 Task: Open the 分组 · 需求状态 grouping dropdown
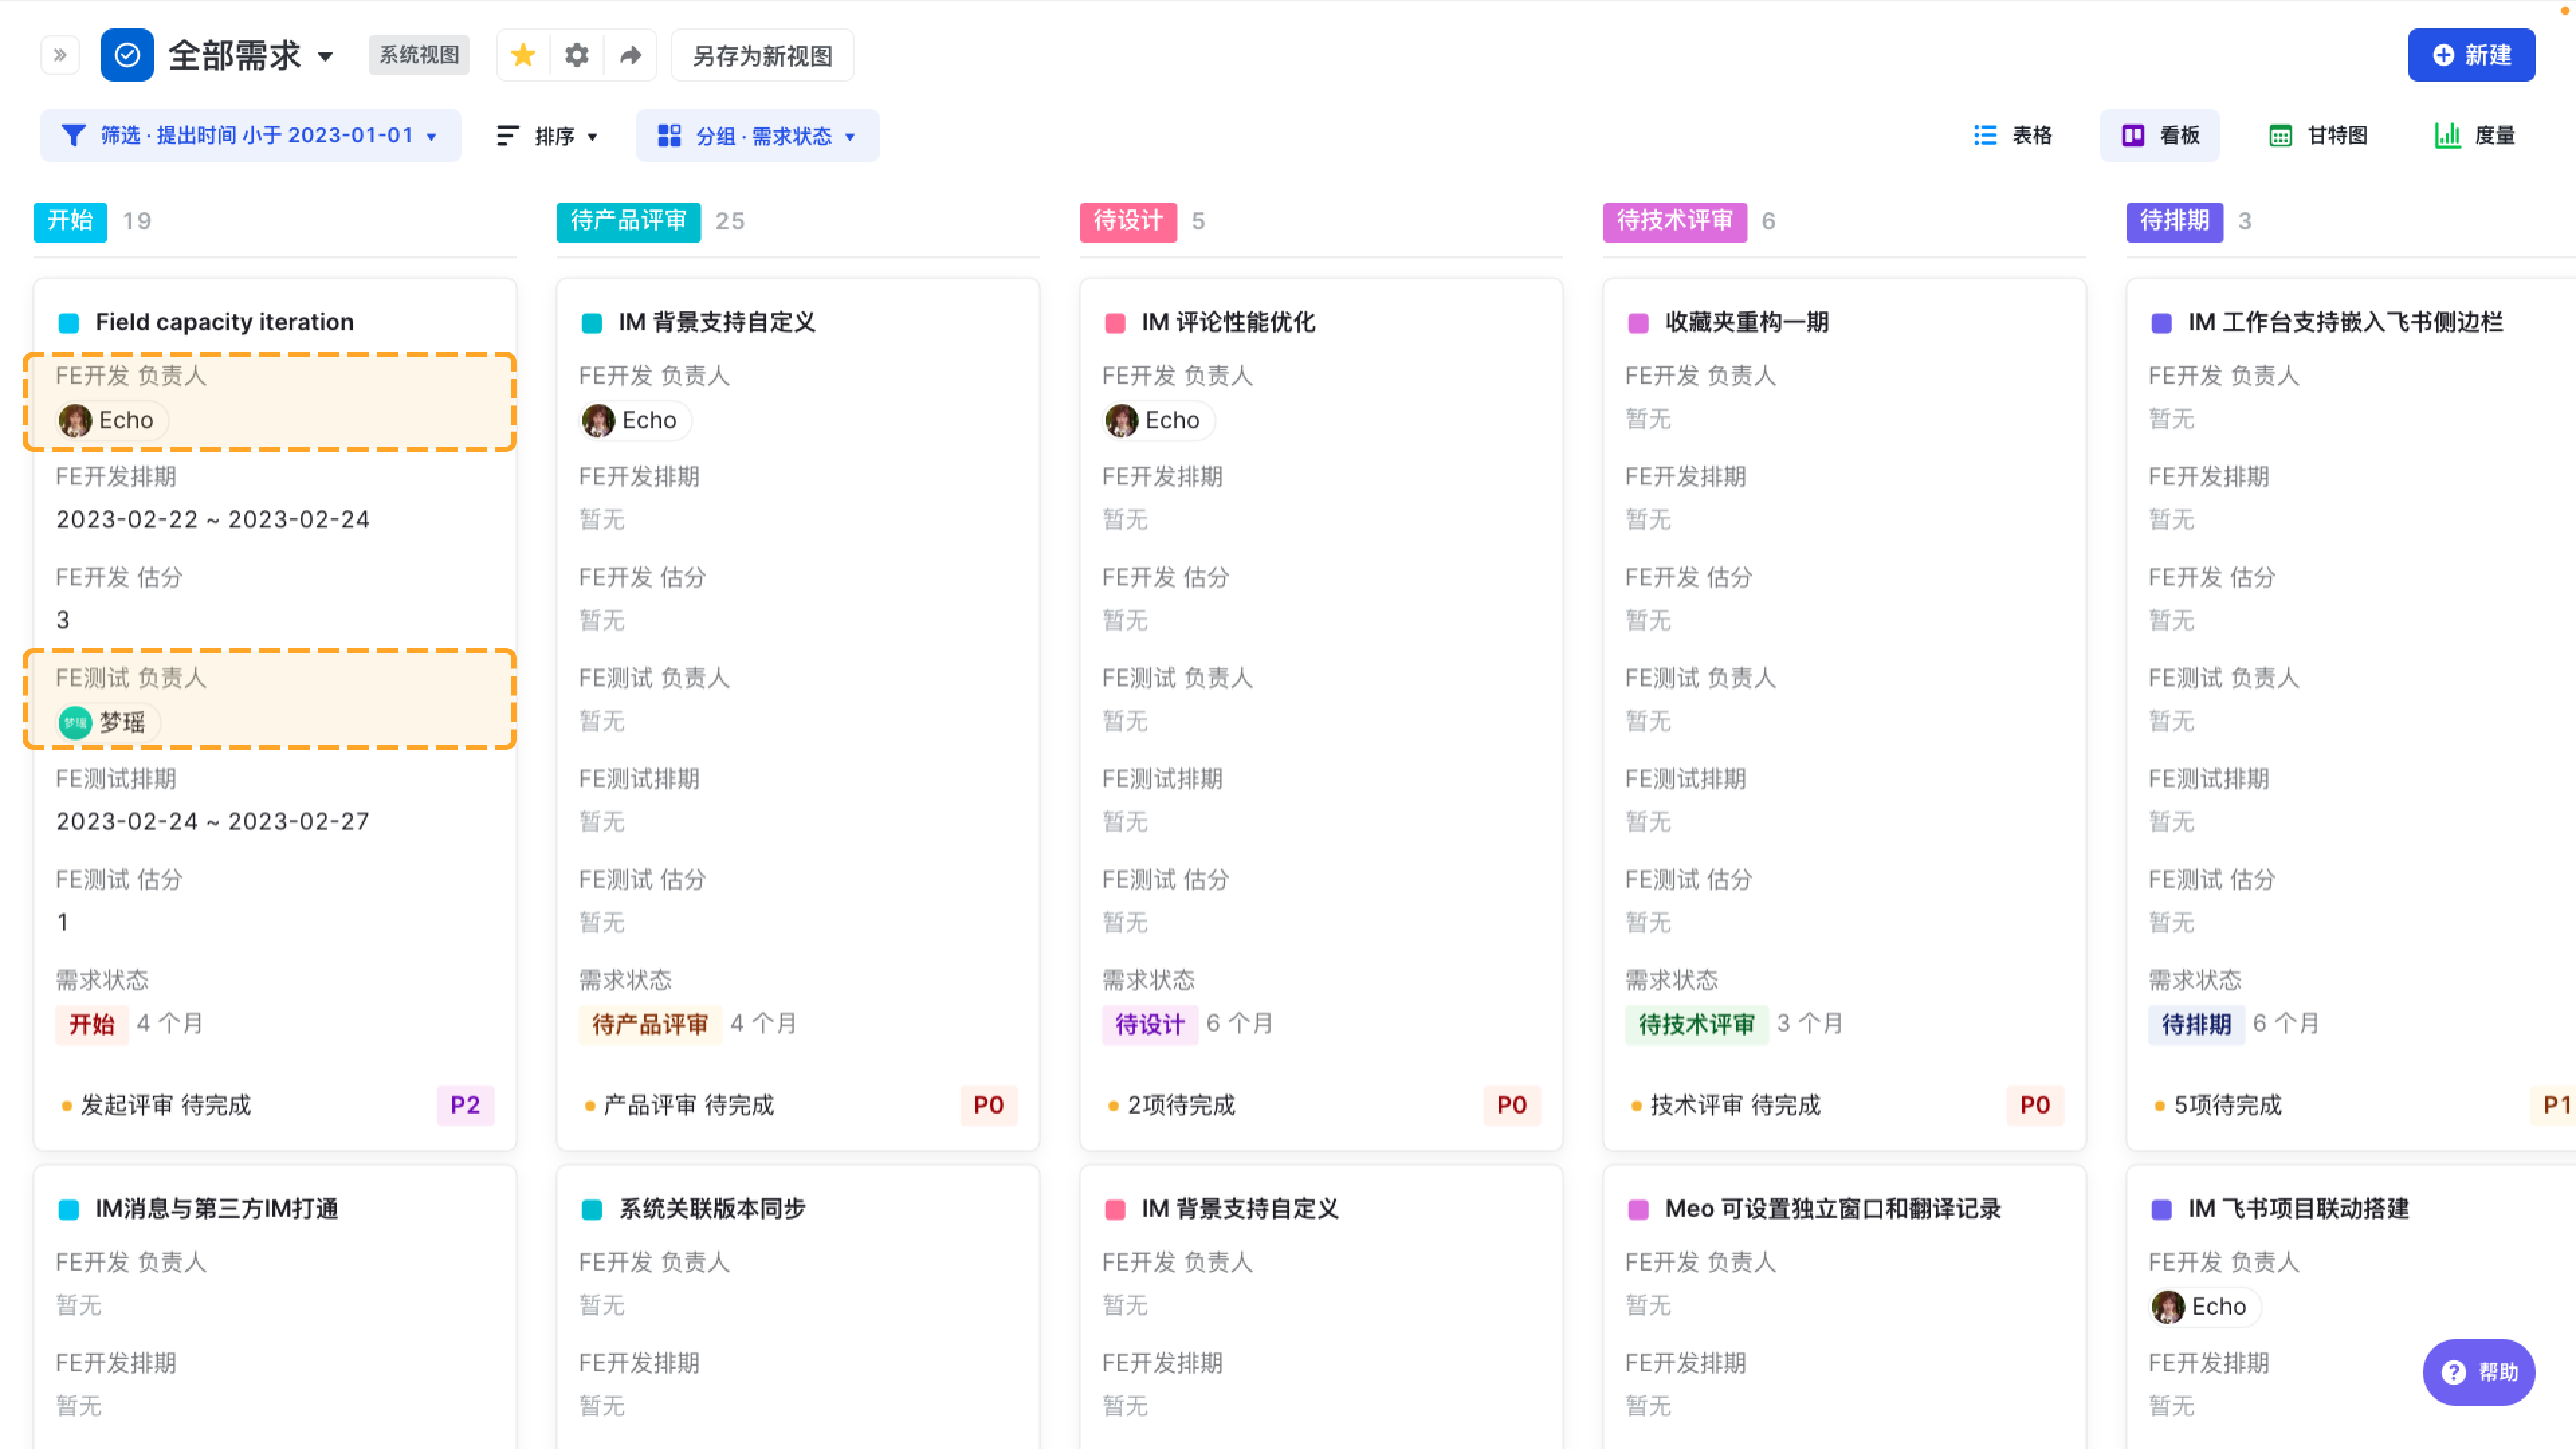(x=850, y=136)
